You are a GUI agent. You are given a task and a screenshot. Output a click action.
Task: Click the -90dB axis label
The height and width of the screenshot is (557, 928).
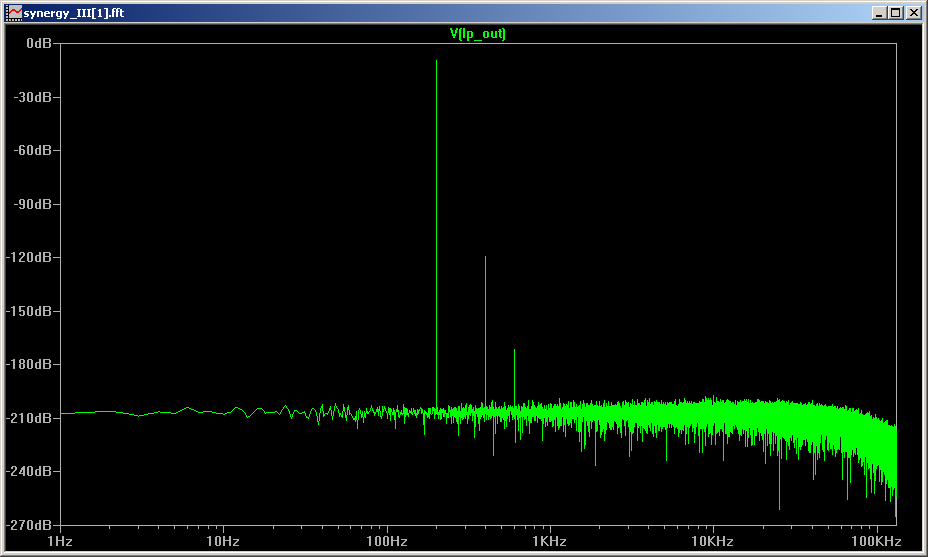[x=33, y=204]
